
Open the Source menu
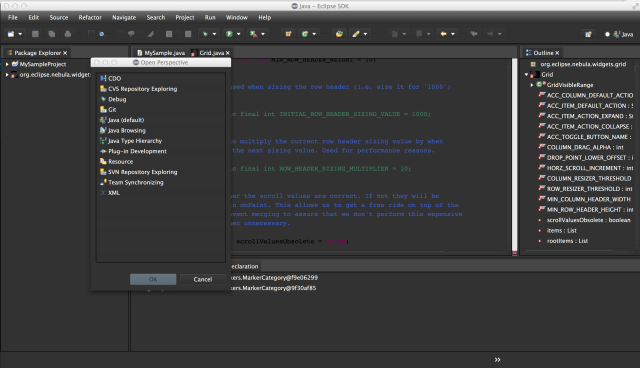[x=59, y=18]
